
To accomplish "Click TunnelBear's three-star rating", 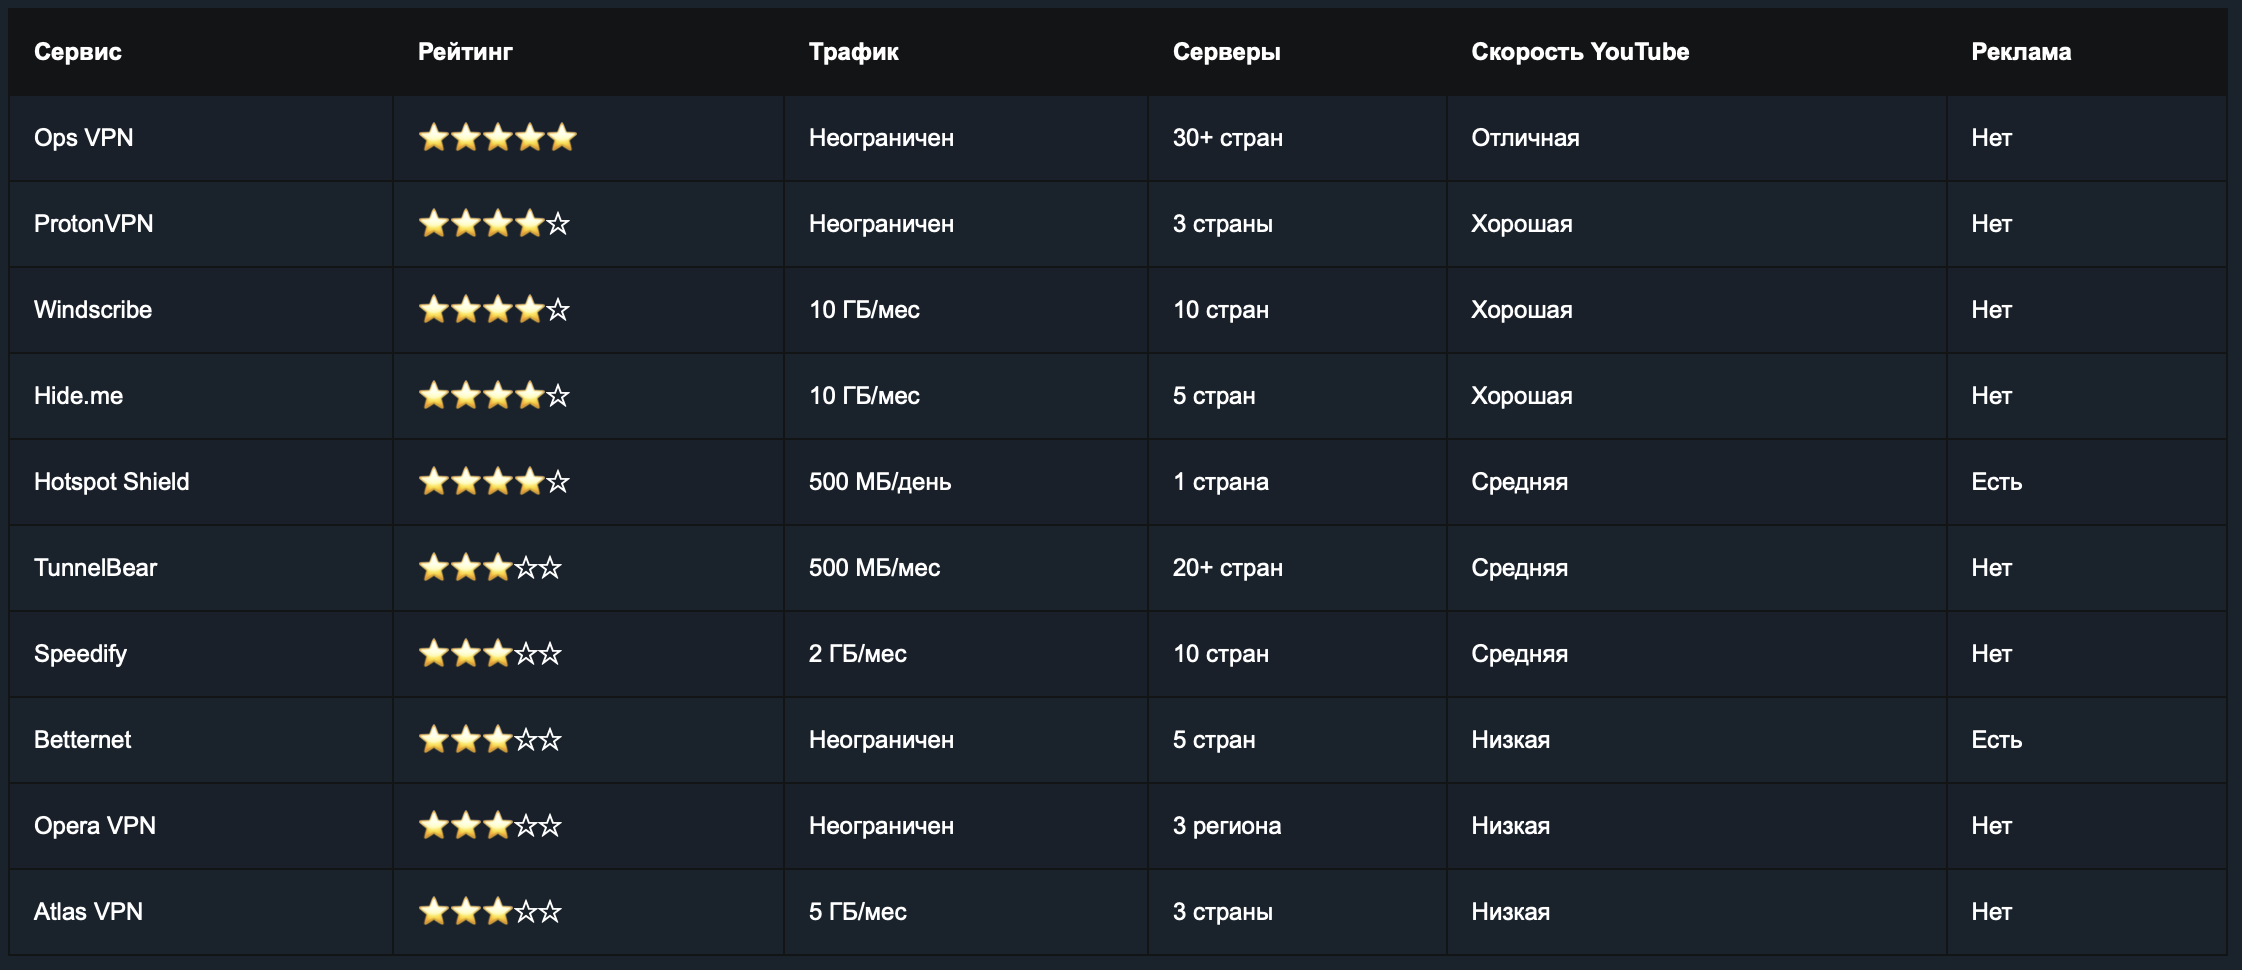I will (x=490, y=567).
